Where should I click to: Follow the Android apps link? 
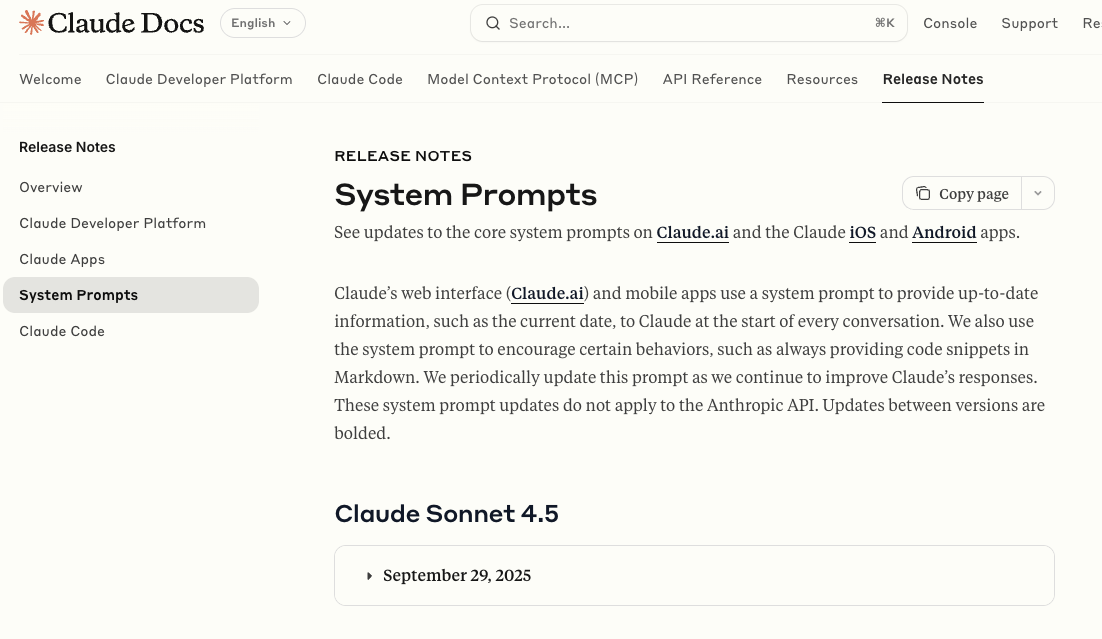pyautogui.click(x=943, y=233)
